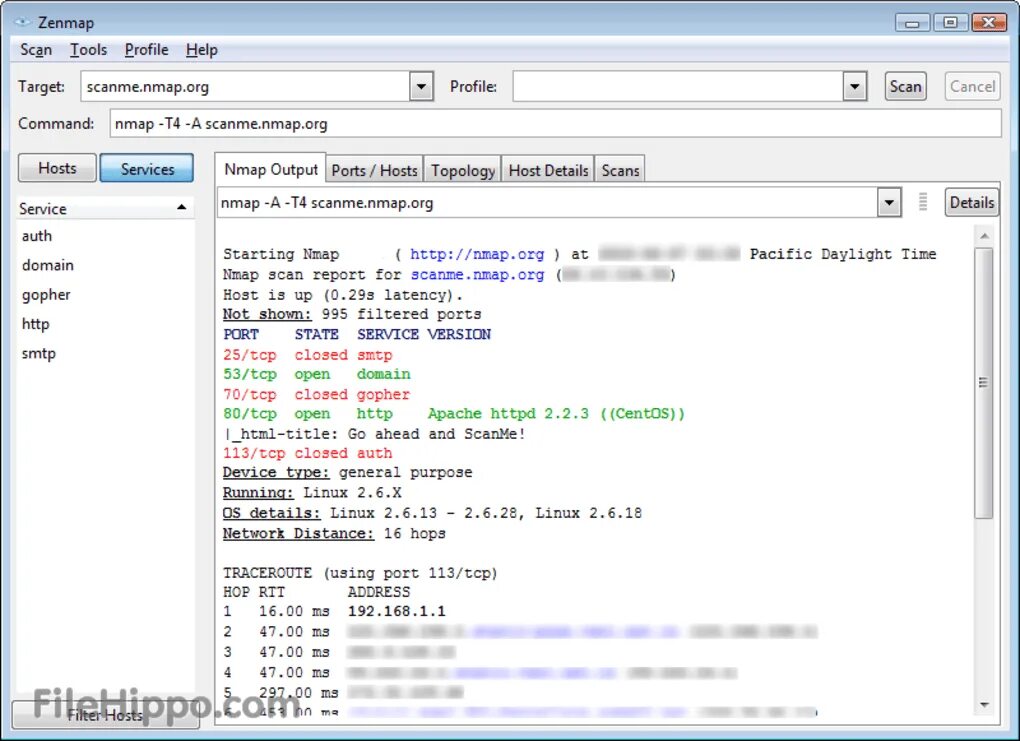This screenshot has height=741, width=1020.
Task: Click the html-title 'Go ahead and ScanMe!' line
Action: [375, 434]
